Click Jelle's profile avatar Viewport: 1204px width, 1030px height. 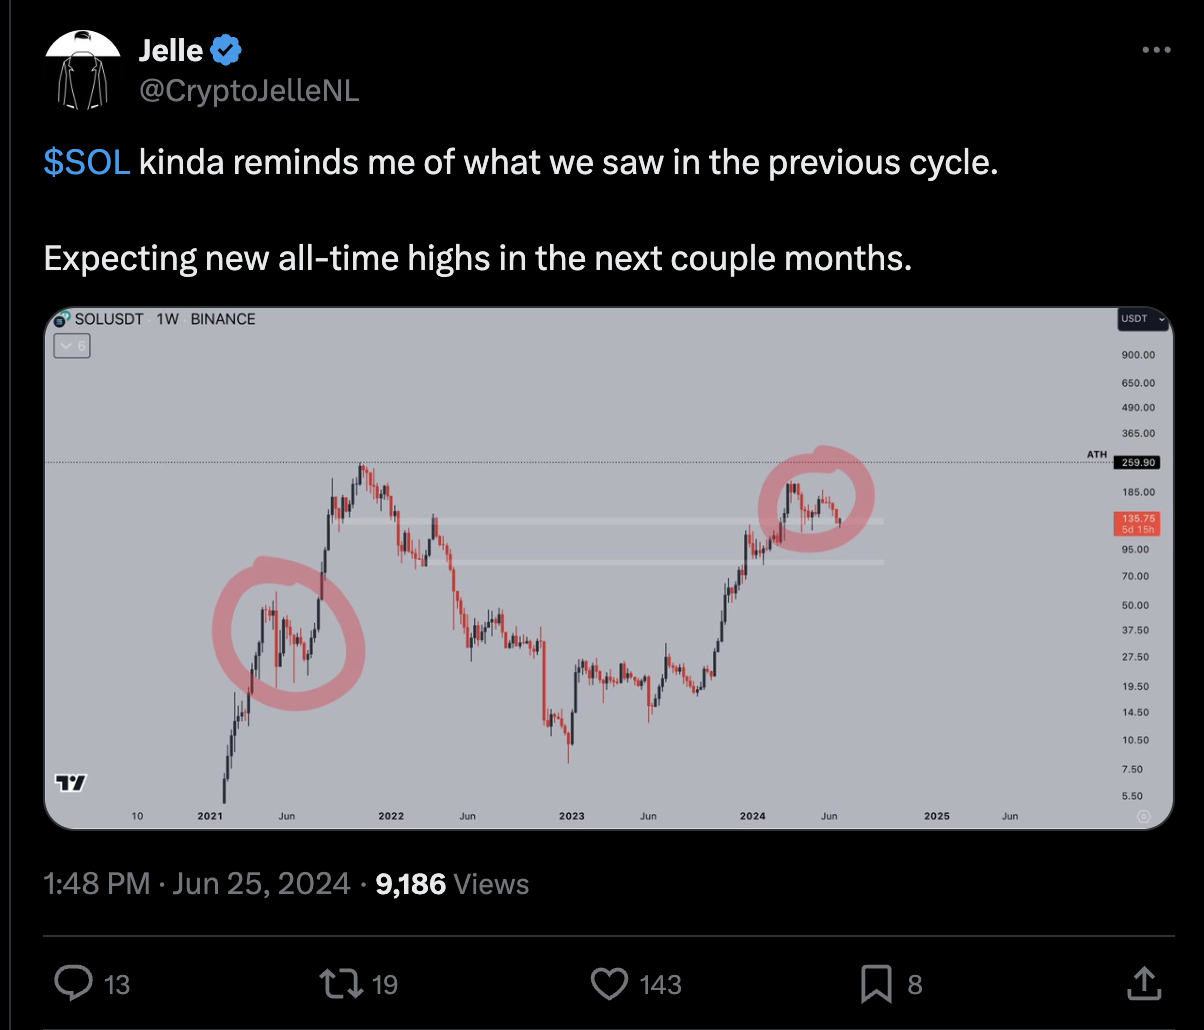tap(85, 70)
